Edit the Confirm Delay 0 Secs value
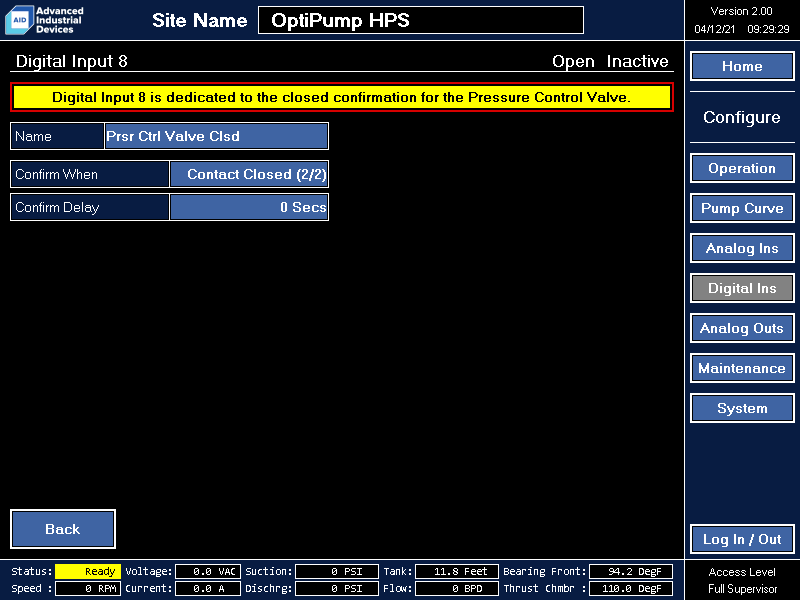Viewport: 800px width, 600px height. click(249, 207)
